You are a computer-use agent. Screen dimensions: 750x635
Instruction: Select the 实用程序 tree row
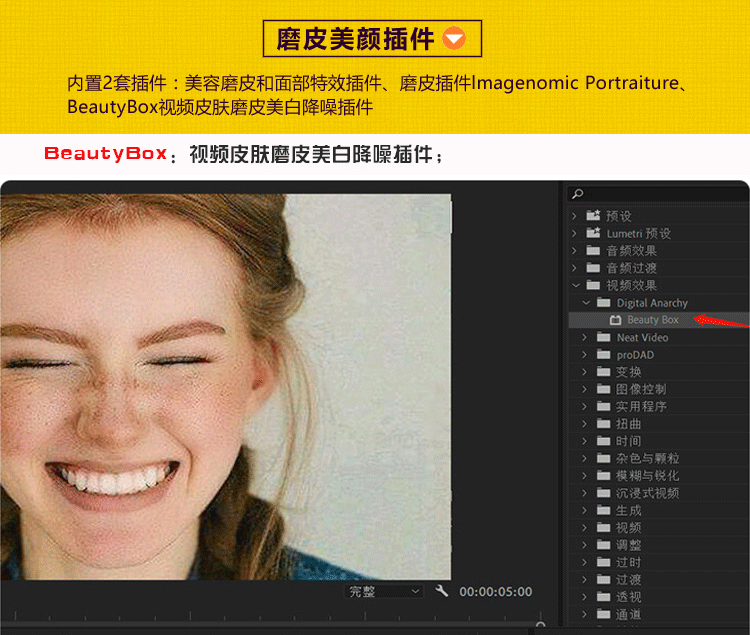coord(659,406)
